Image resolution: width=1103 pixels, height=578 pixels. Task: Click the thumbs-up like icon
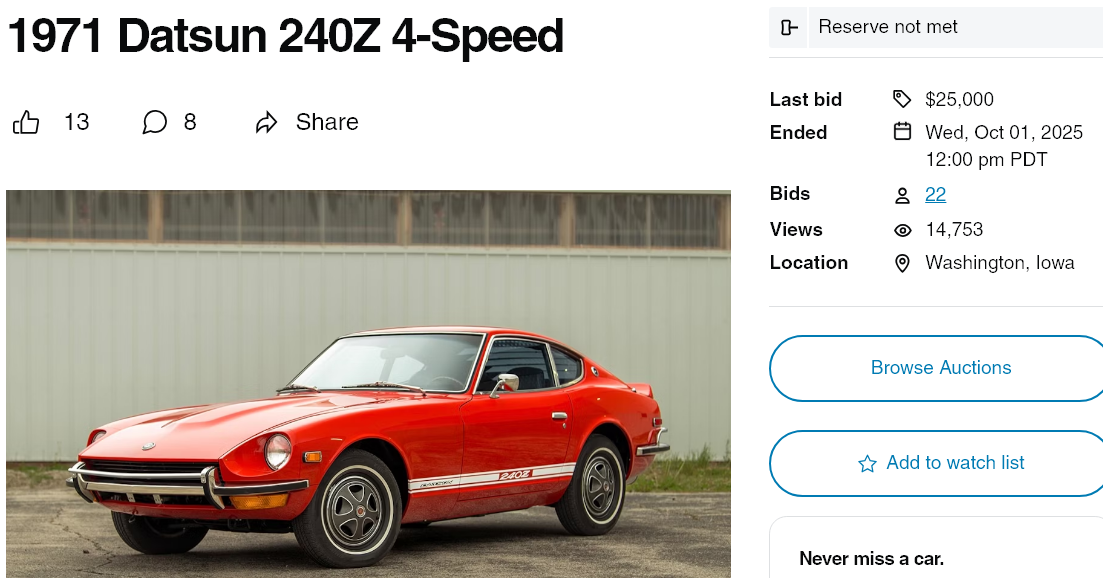[26, 123]
